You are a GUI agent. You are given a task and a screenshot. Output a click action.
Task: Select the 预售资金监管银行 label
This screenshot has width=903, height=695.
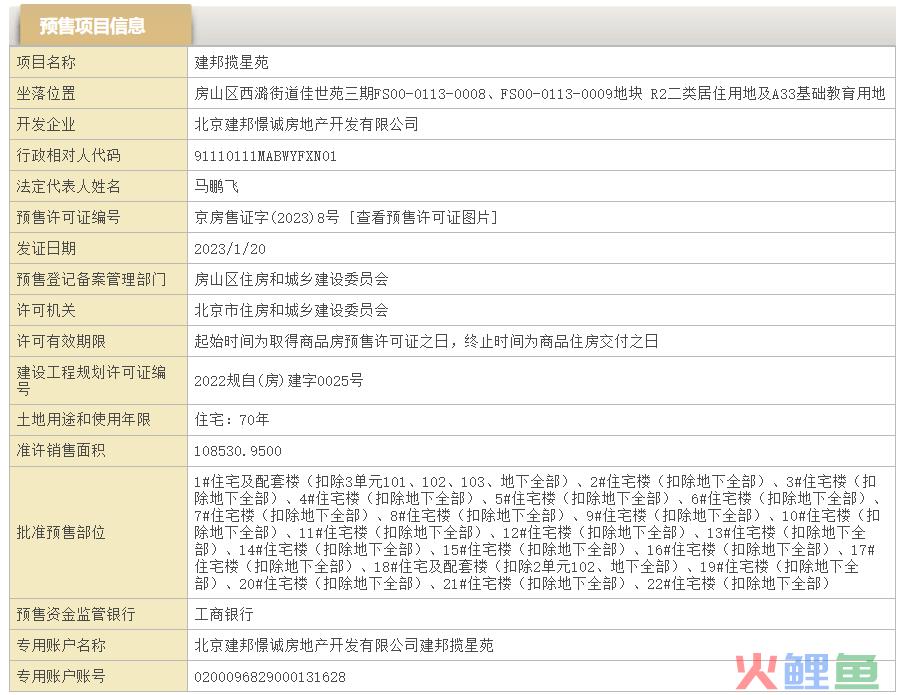(76, 615)
